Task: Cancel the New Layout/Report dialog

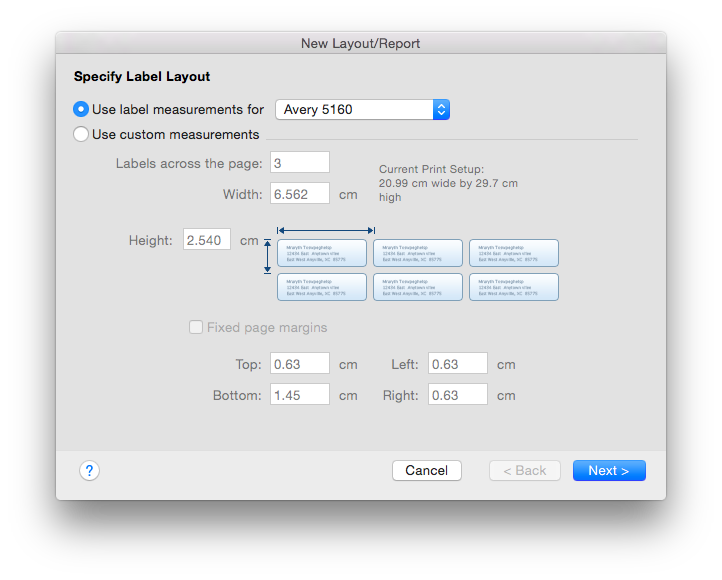Action: point(427,470)
